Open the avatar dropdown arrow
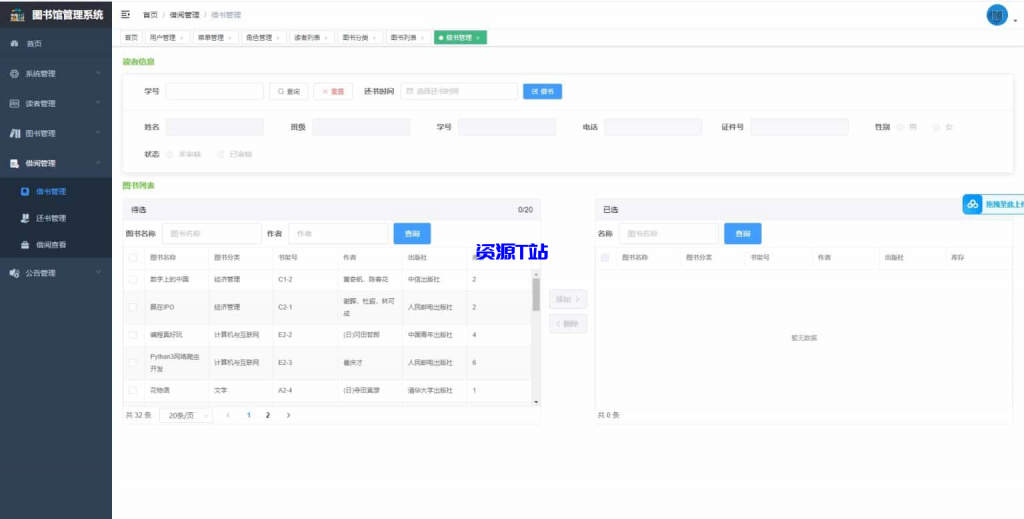This screenshot has width=1024, height=519. click(x=1016, y=21)
